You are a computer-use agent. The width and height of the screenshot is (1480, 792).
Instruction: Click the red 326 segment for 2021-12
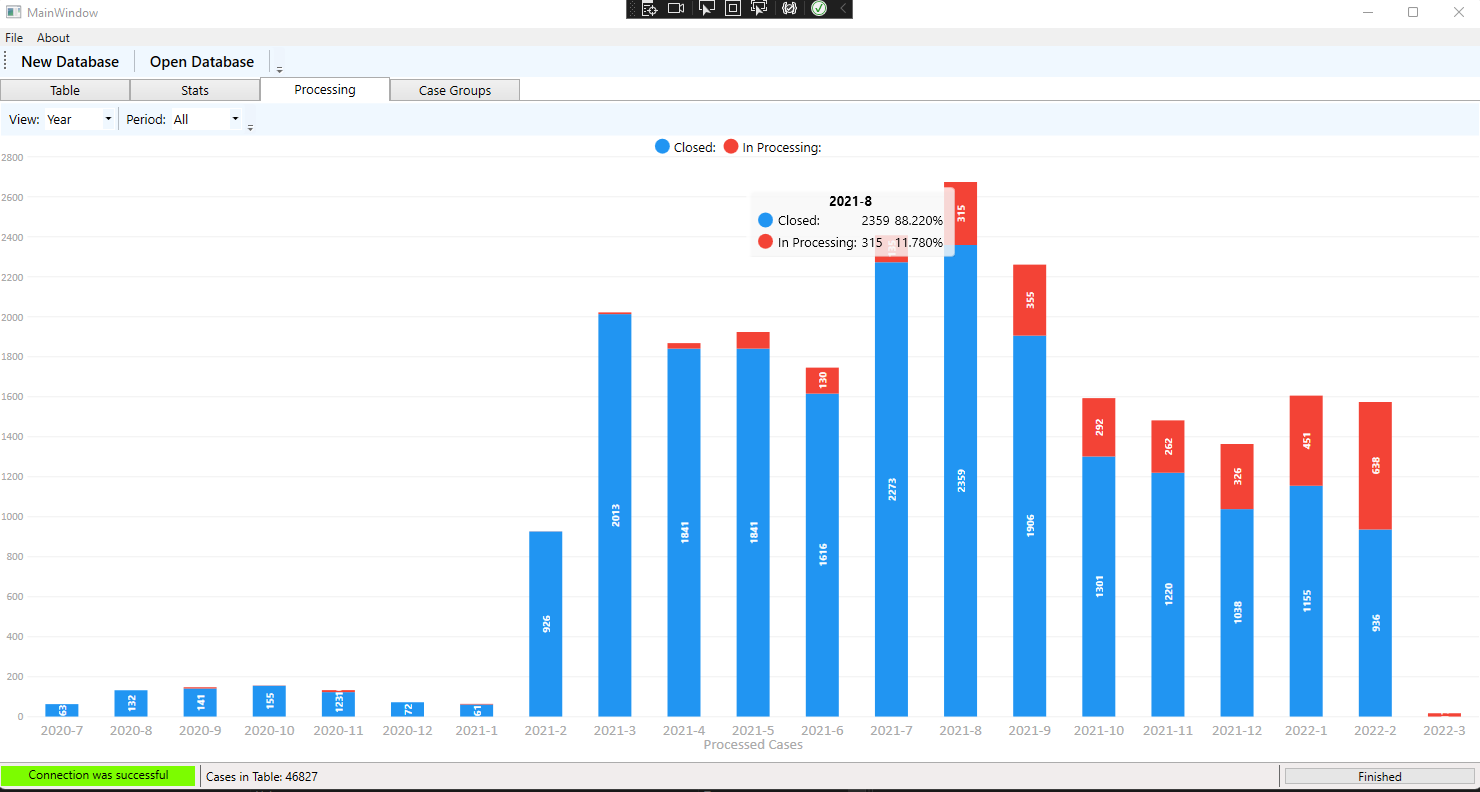1237,477
